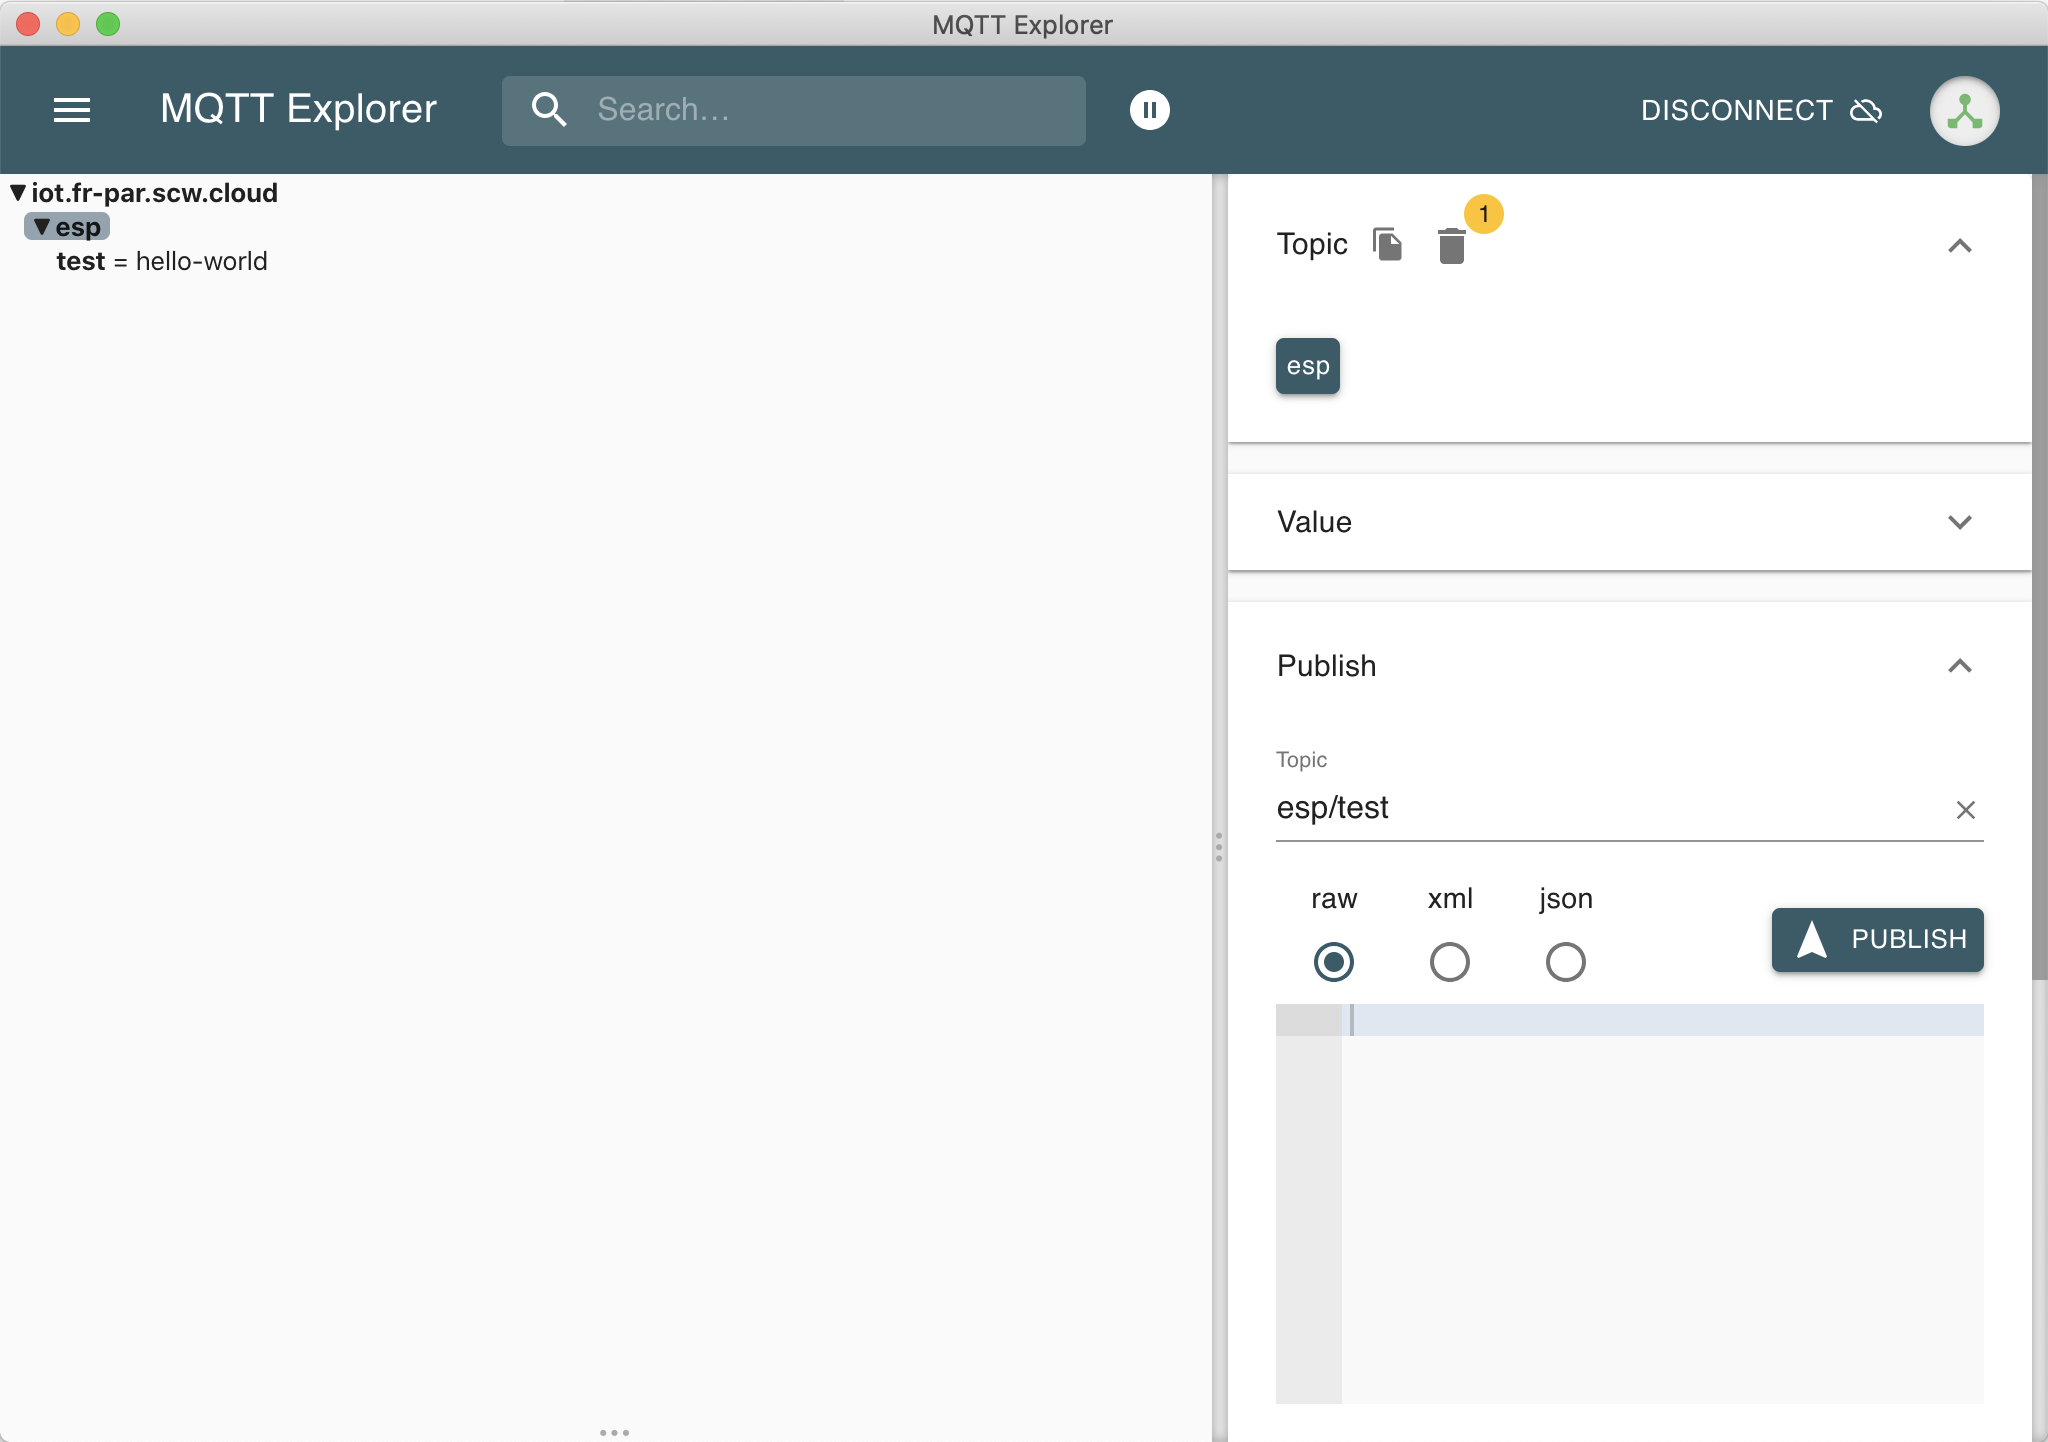Open the hamburger menu
This screenshot has height=1442, width=2048.
coord(71,110)
